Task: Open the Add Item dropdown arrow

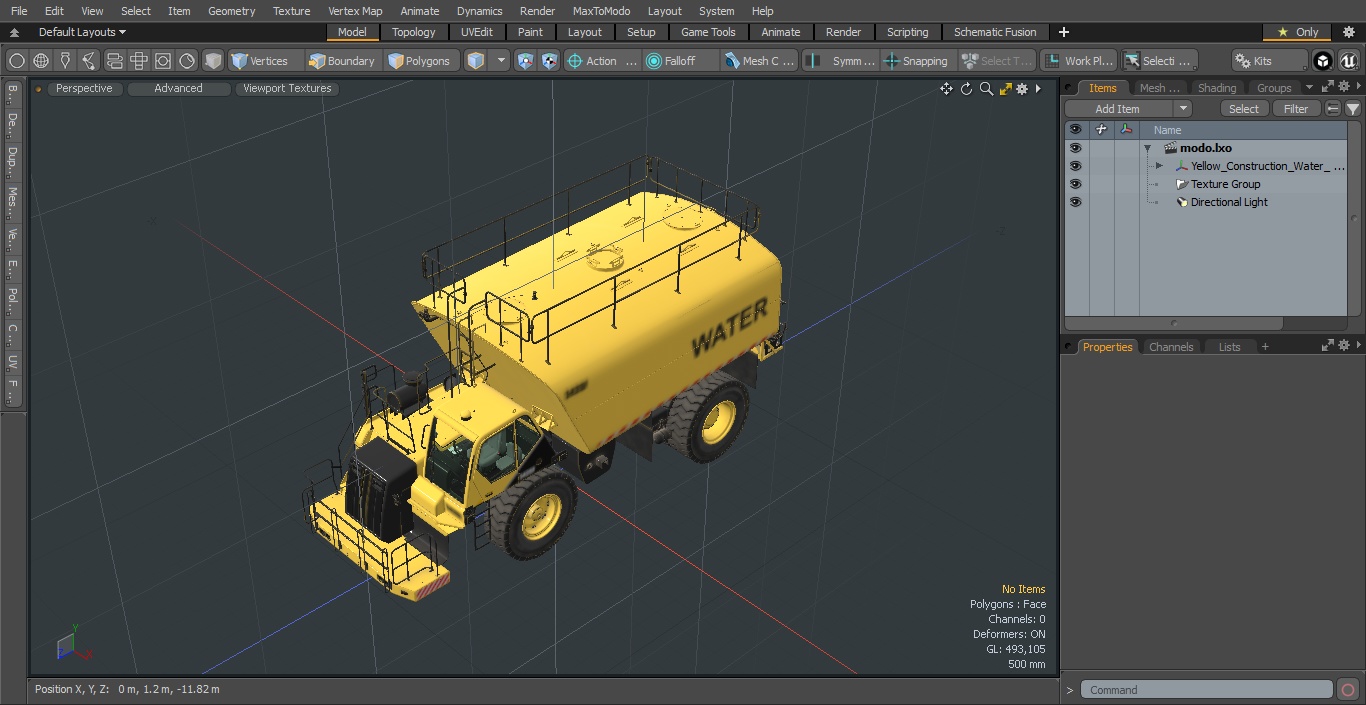Action: click(1183, 109)
